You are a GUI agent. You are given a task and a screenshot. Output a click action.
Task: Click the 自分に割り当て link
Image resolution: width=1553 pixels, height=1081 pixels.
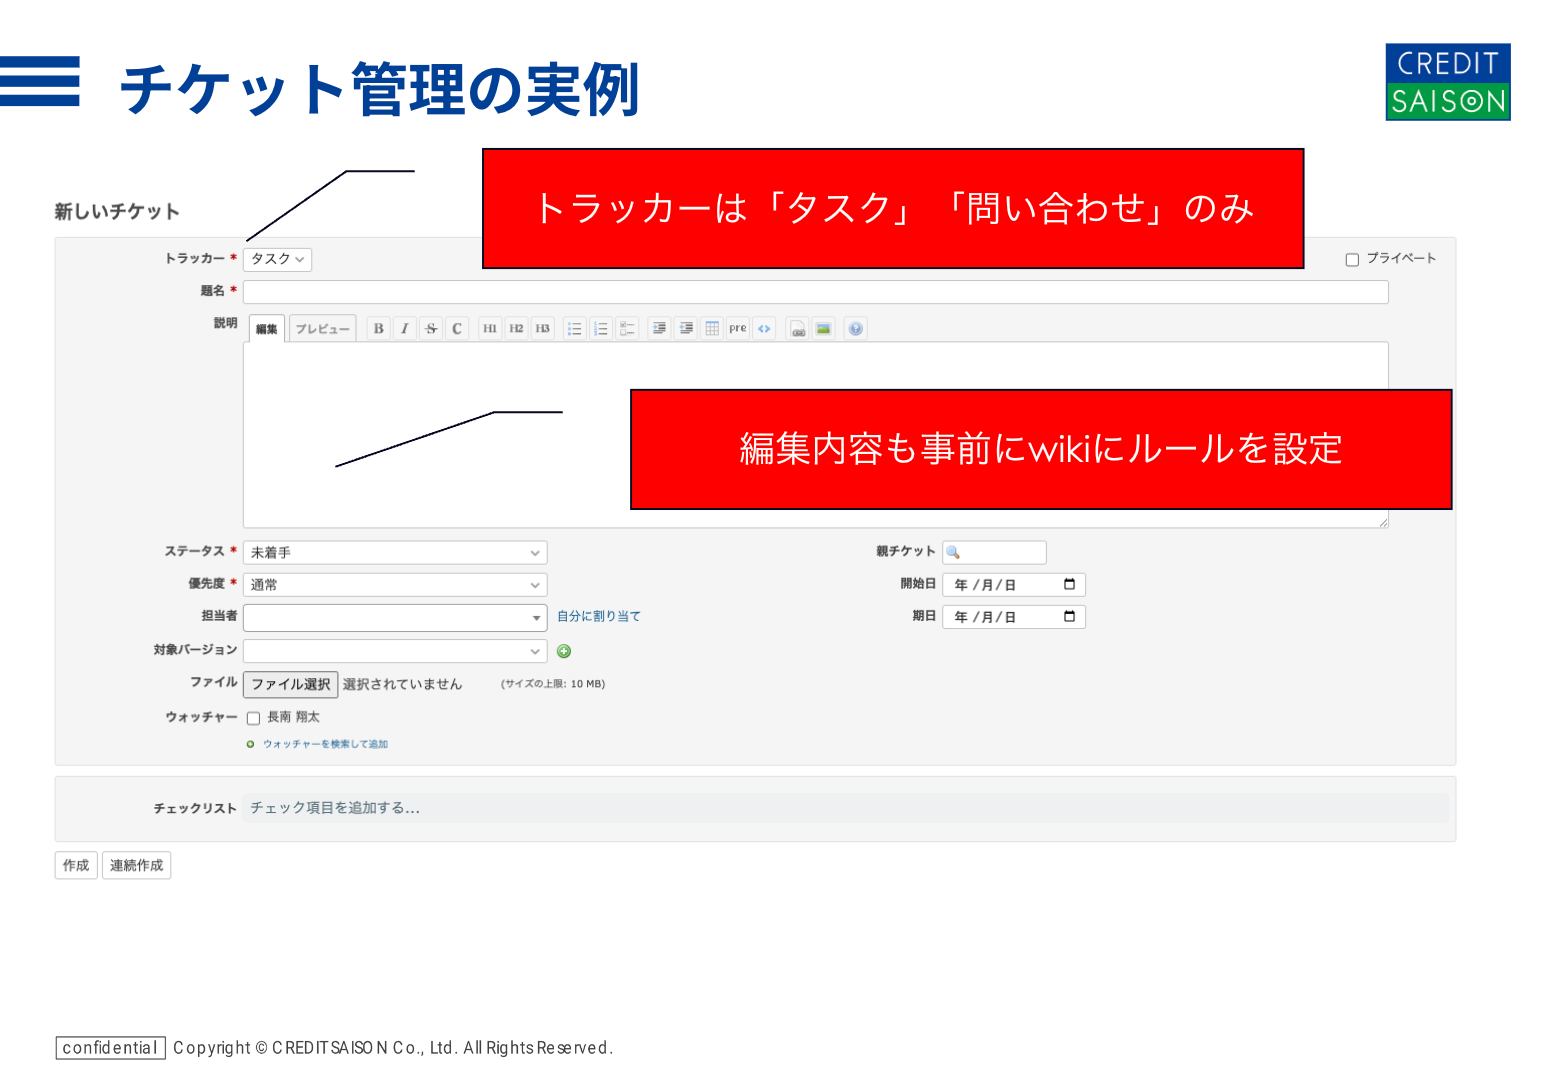click(x=598, y=617)
